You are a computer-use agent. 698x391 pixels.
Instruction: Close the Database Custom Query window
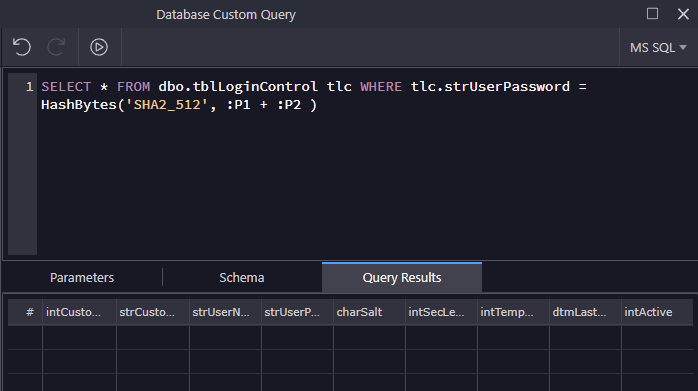[x=683, y=14]
